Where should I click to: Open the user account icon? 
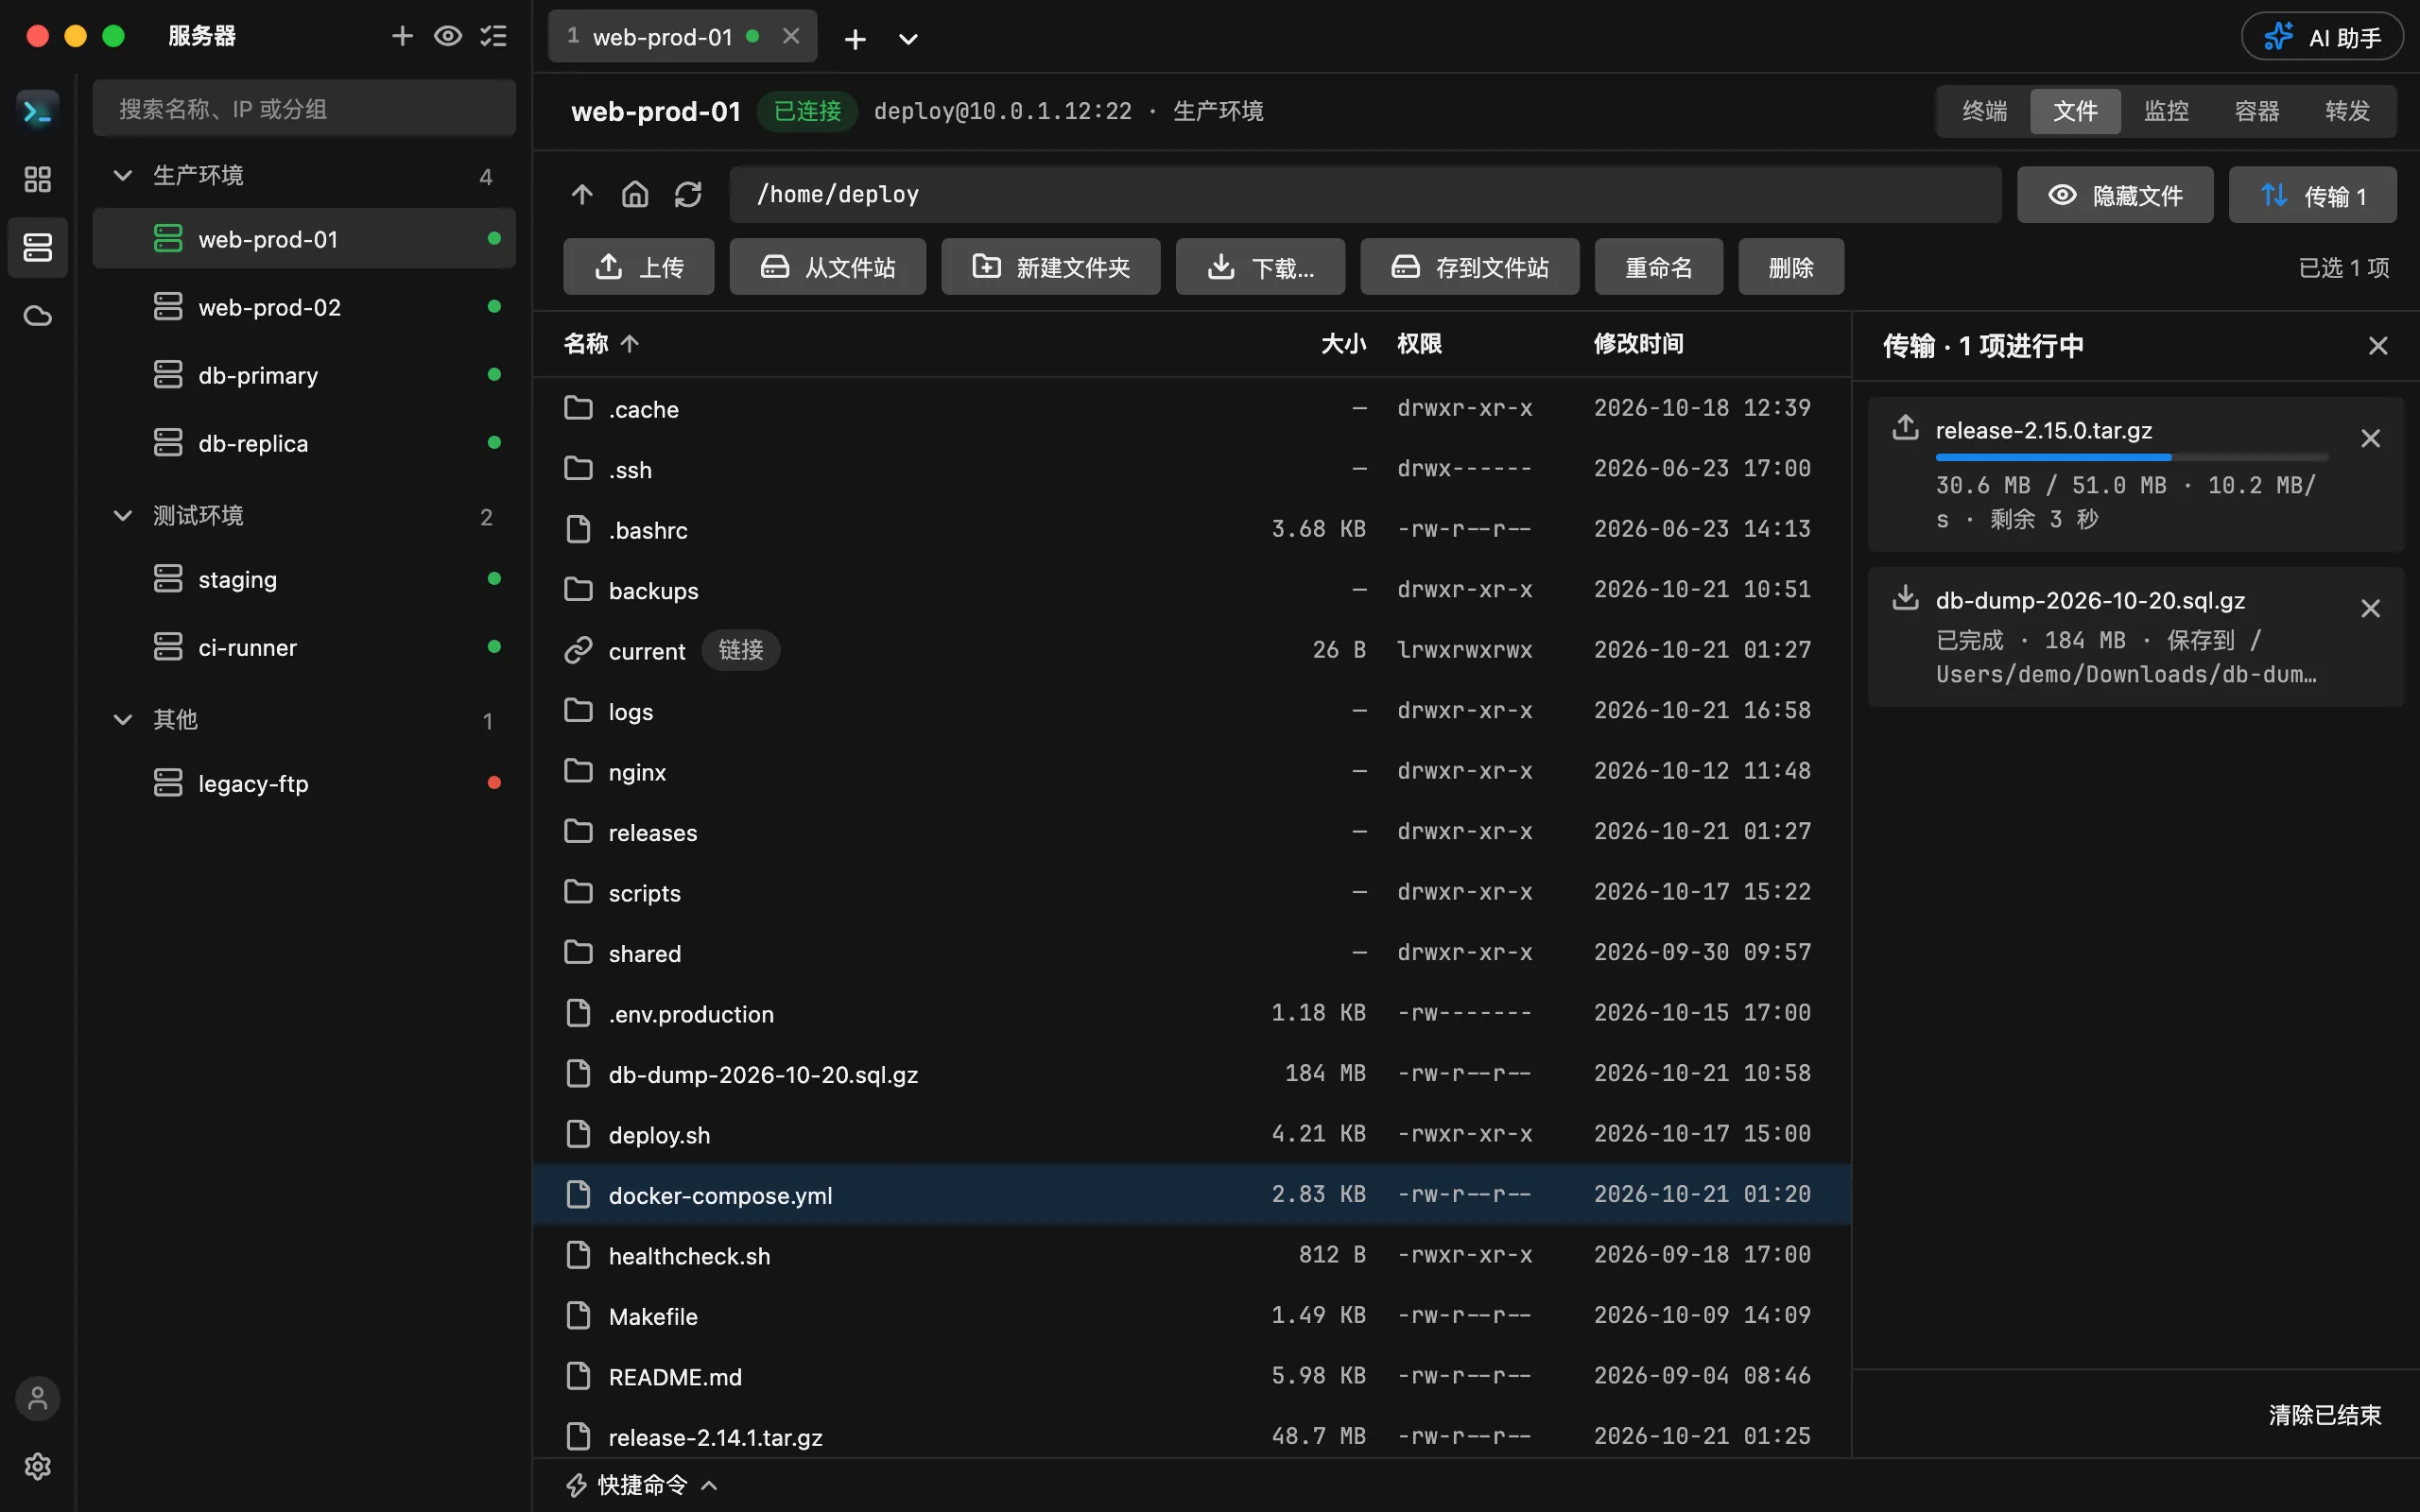pyautogui.click(x=38, y=1398)
